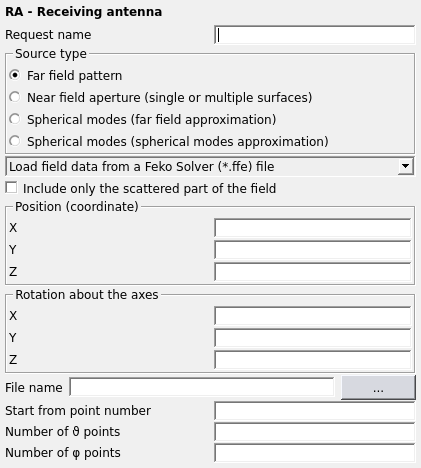The width and height of the screenshot is (421, 468).
Task: Choose Near field aperture source type
Action: [x=15, y=97]
